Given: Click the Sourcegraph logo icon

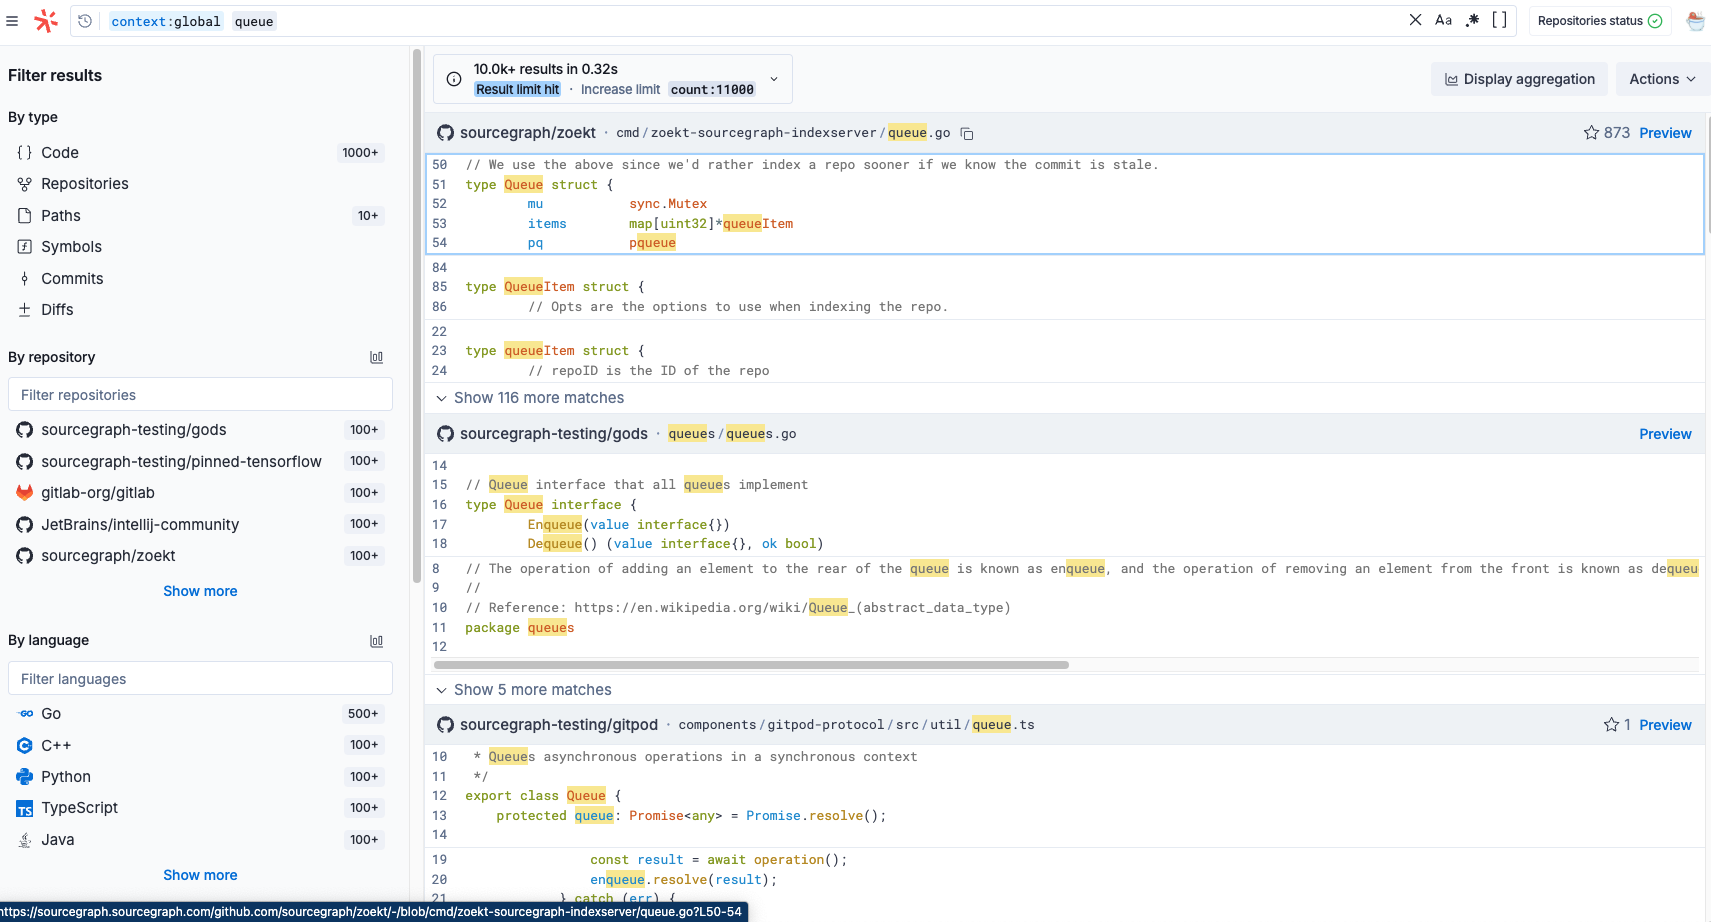Looking at the screenshot, I should point(46,21).
